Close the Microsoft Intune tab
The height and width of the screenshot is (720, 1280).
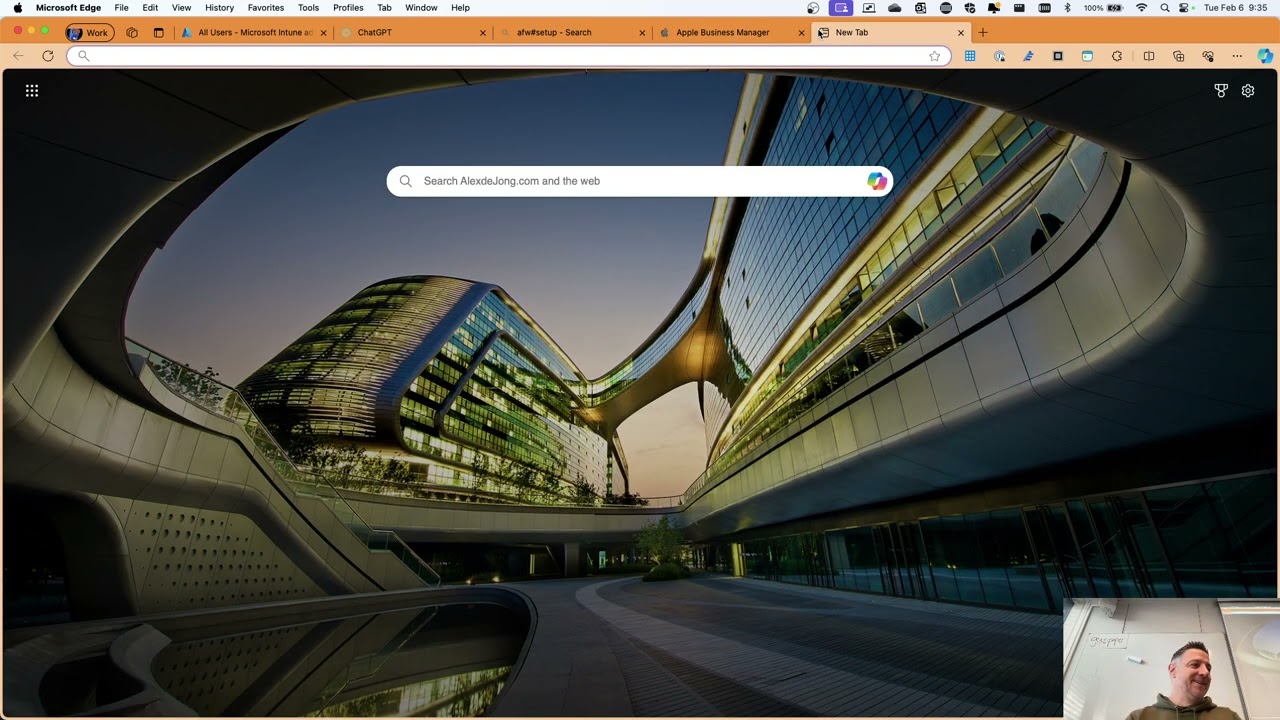click(323, 32)
